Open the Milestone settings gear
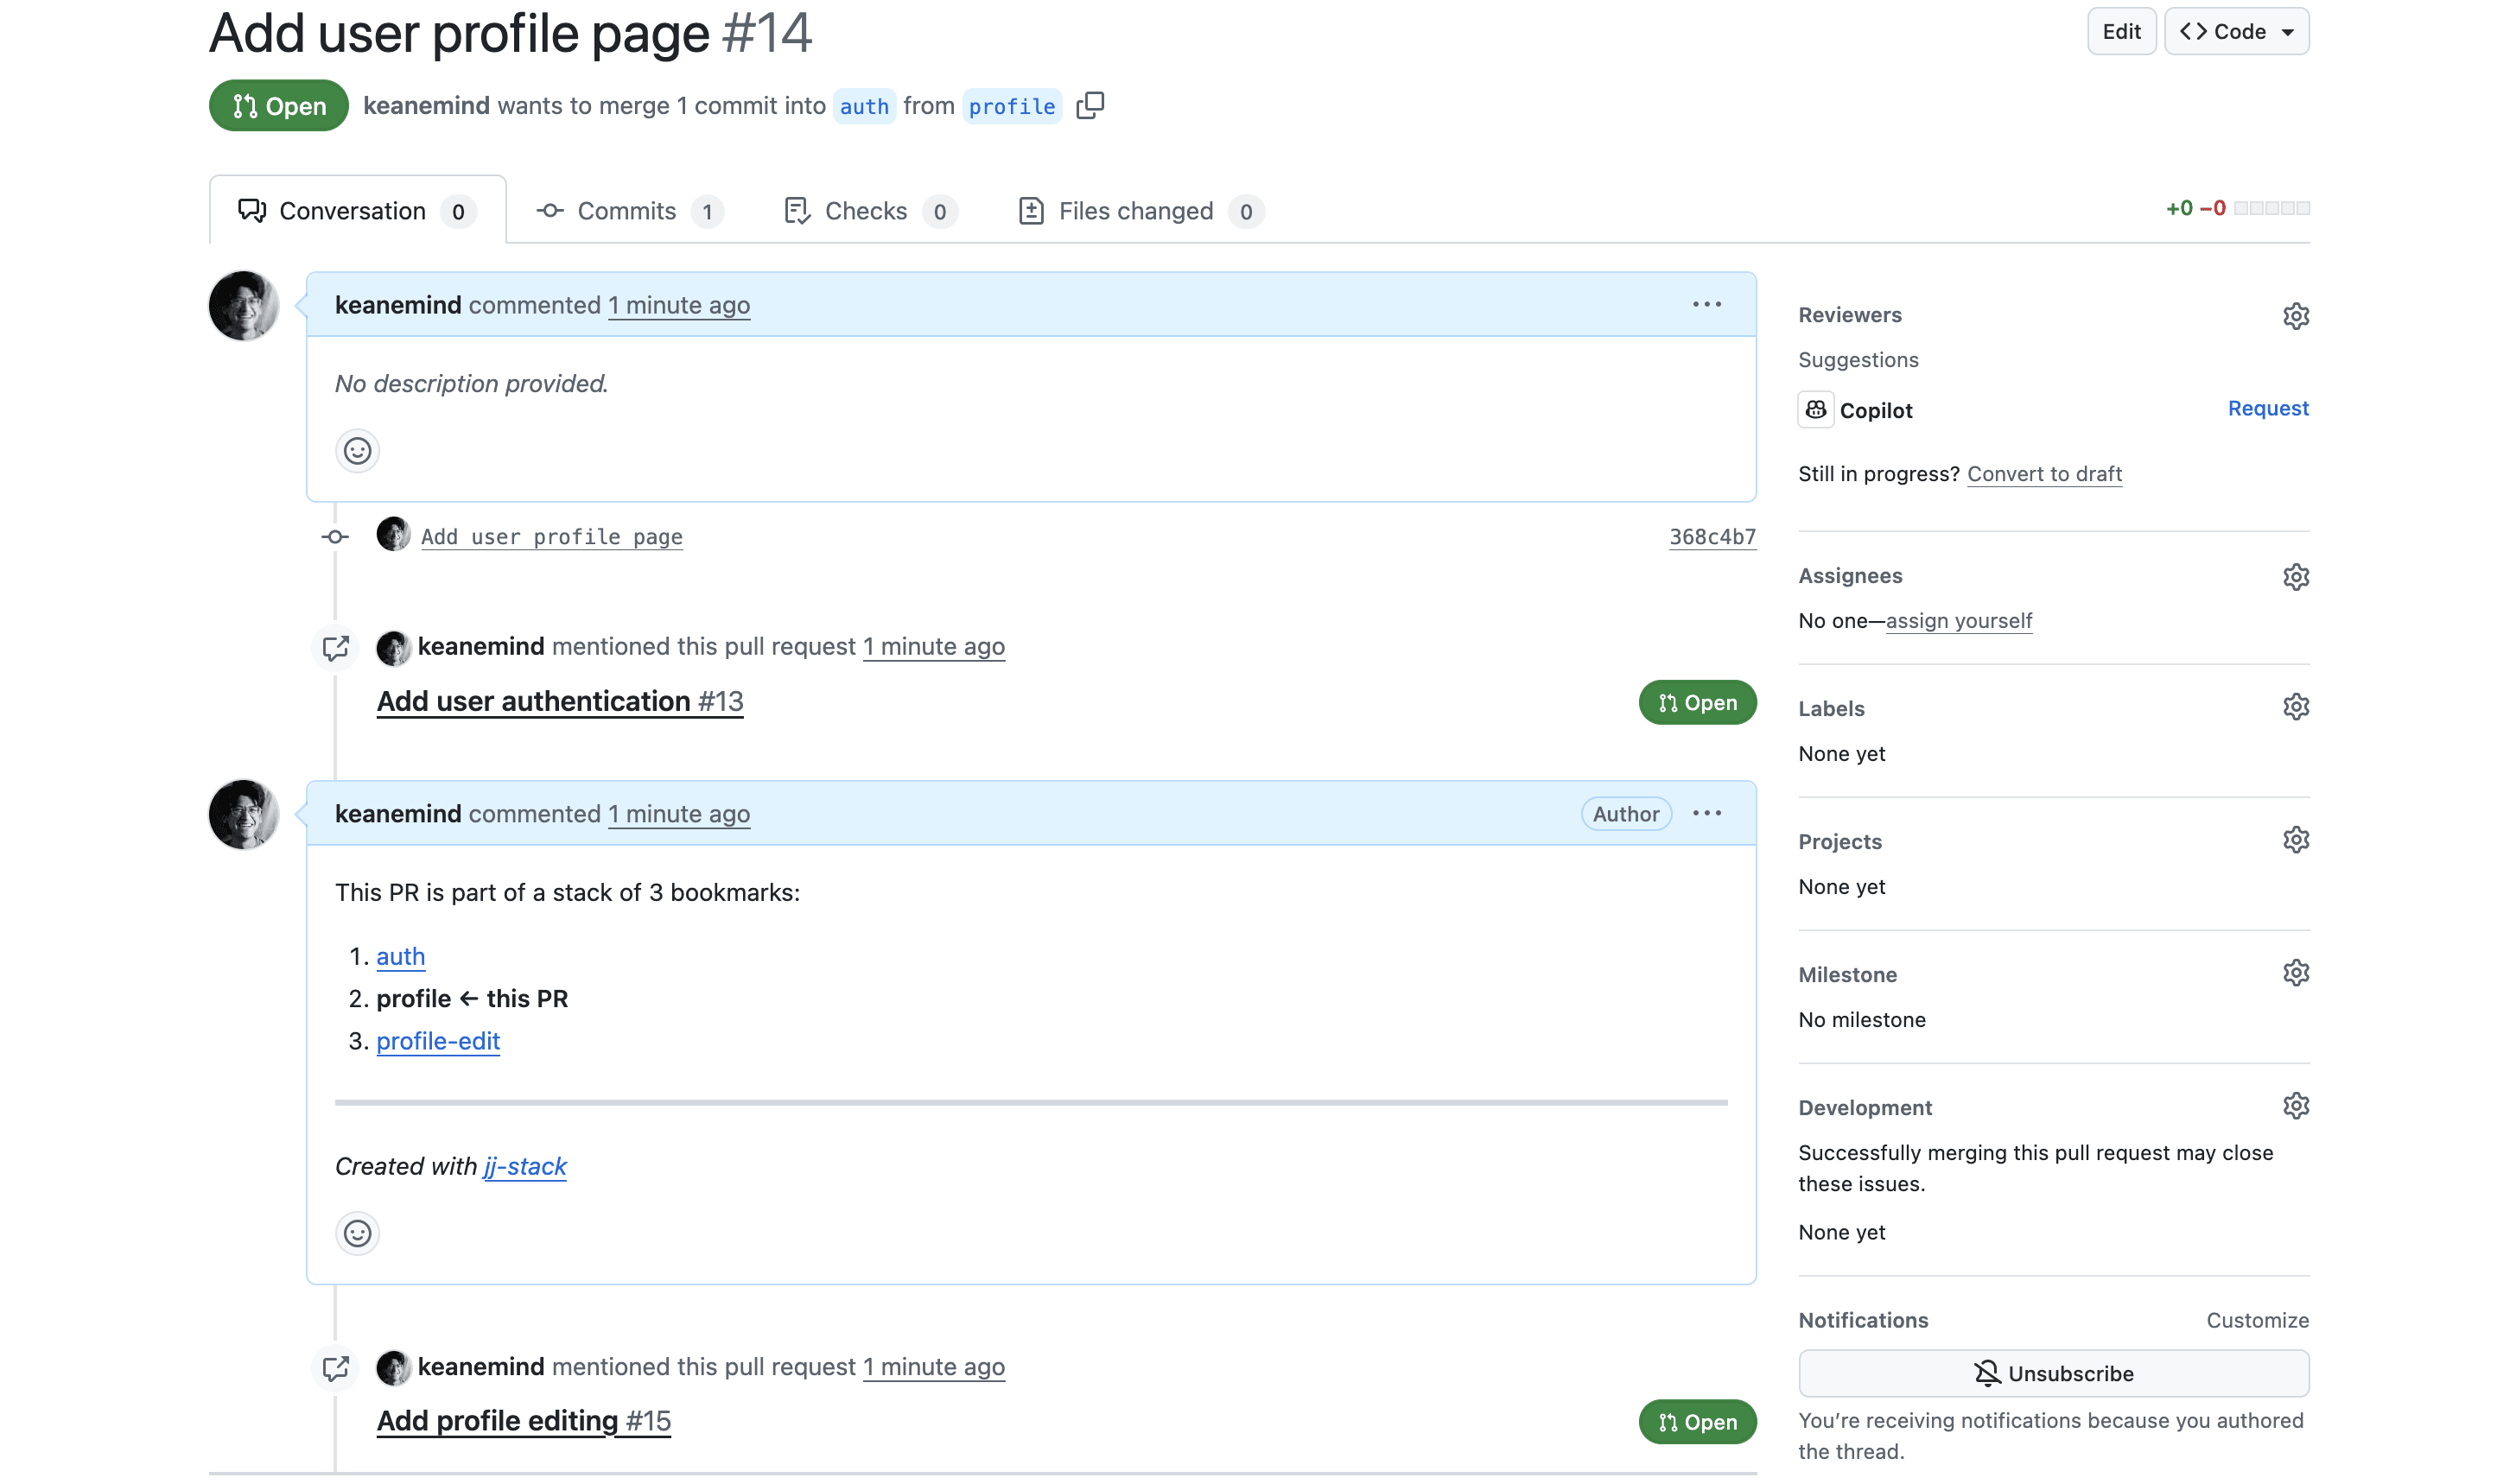2516x1484 pixels. pos(2296,972)
